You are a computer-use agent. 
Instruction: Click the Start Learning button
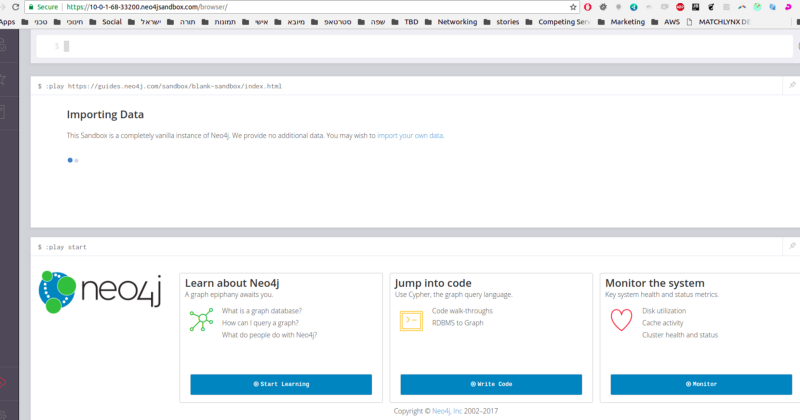[x=281, y=384]
